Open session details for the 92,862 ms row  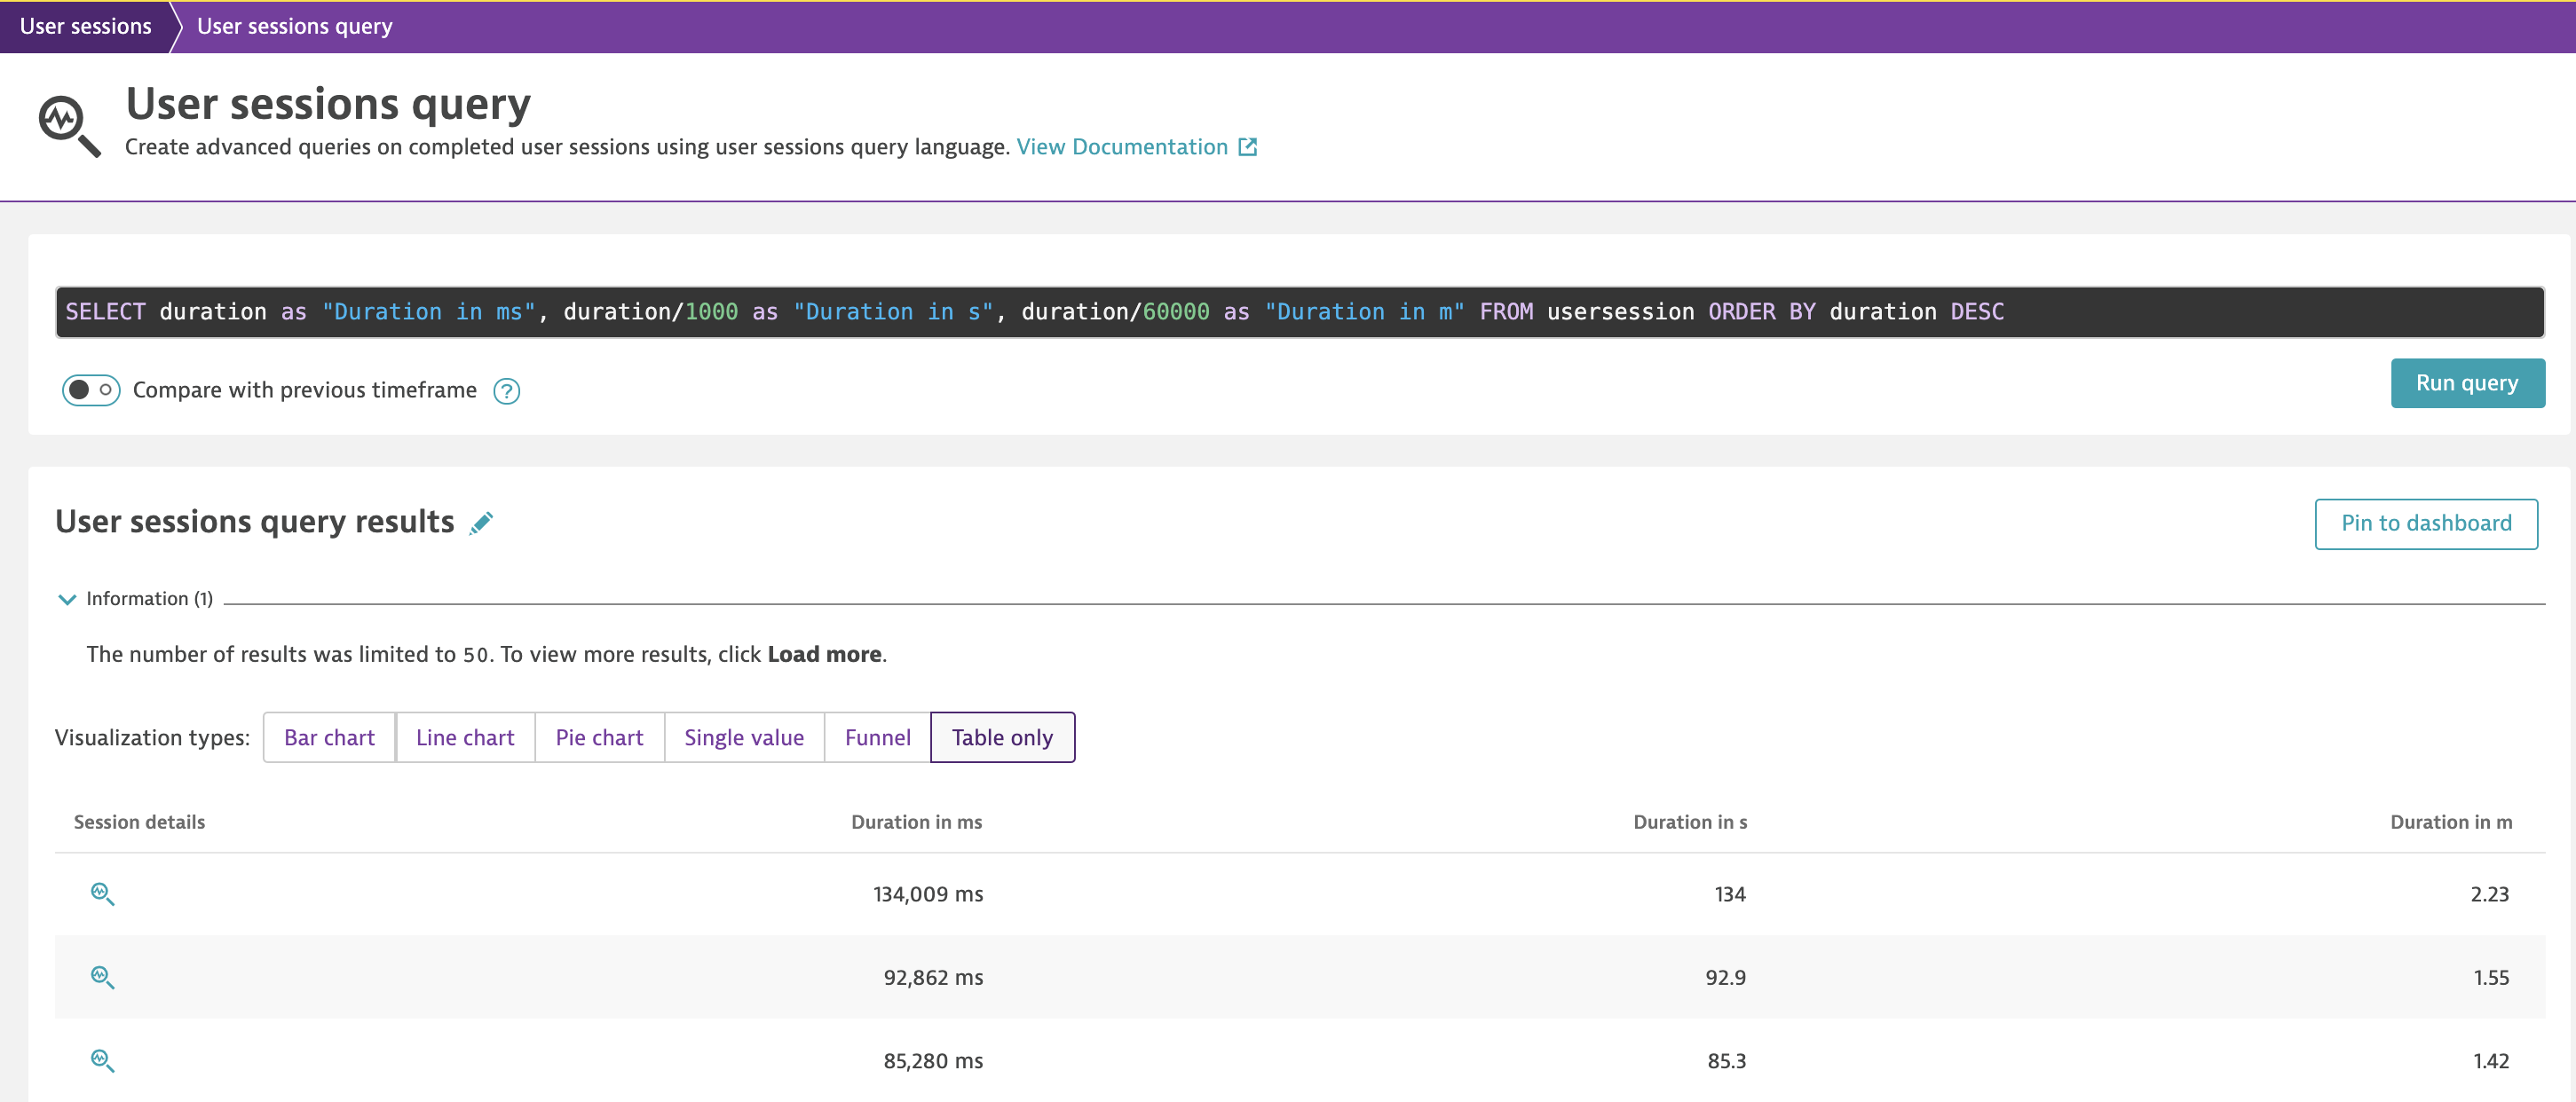pos(102,977)
